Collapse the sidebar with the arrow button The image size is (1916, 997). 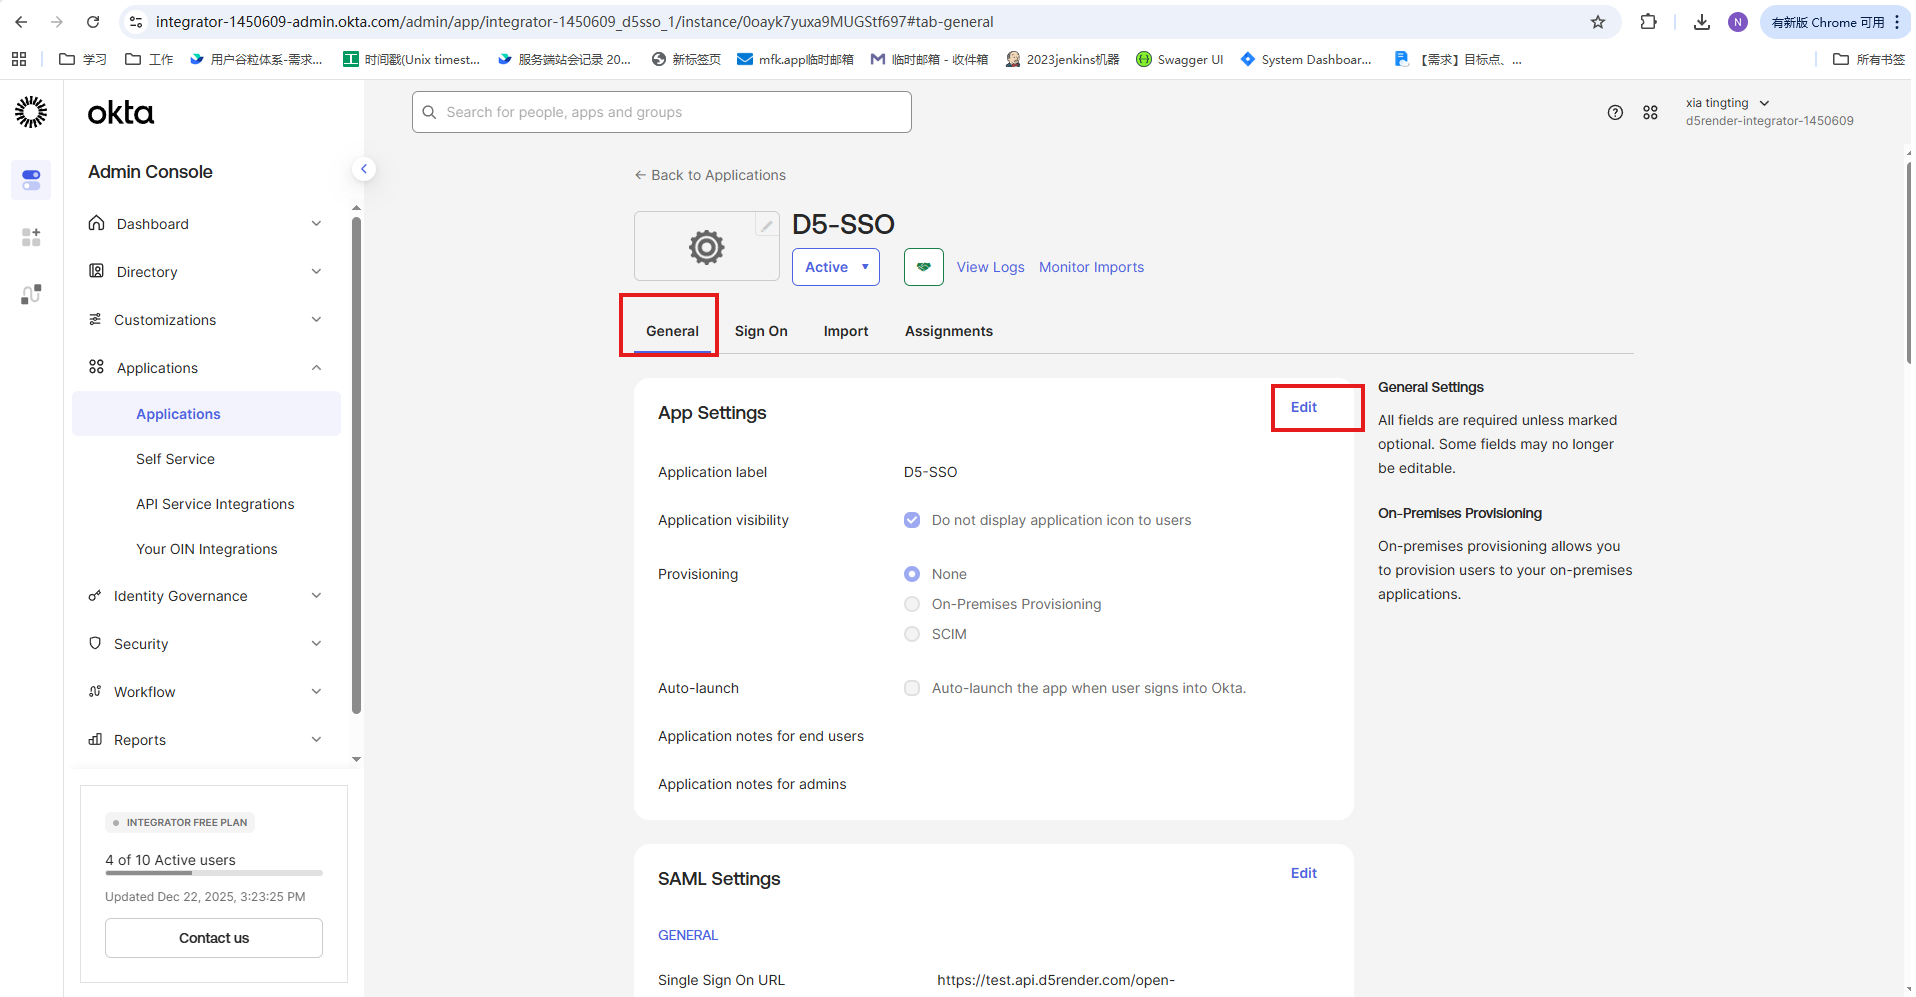coord(364,170)
